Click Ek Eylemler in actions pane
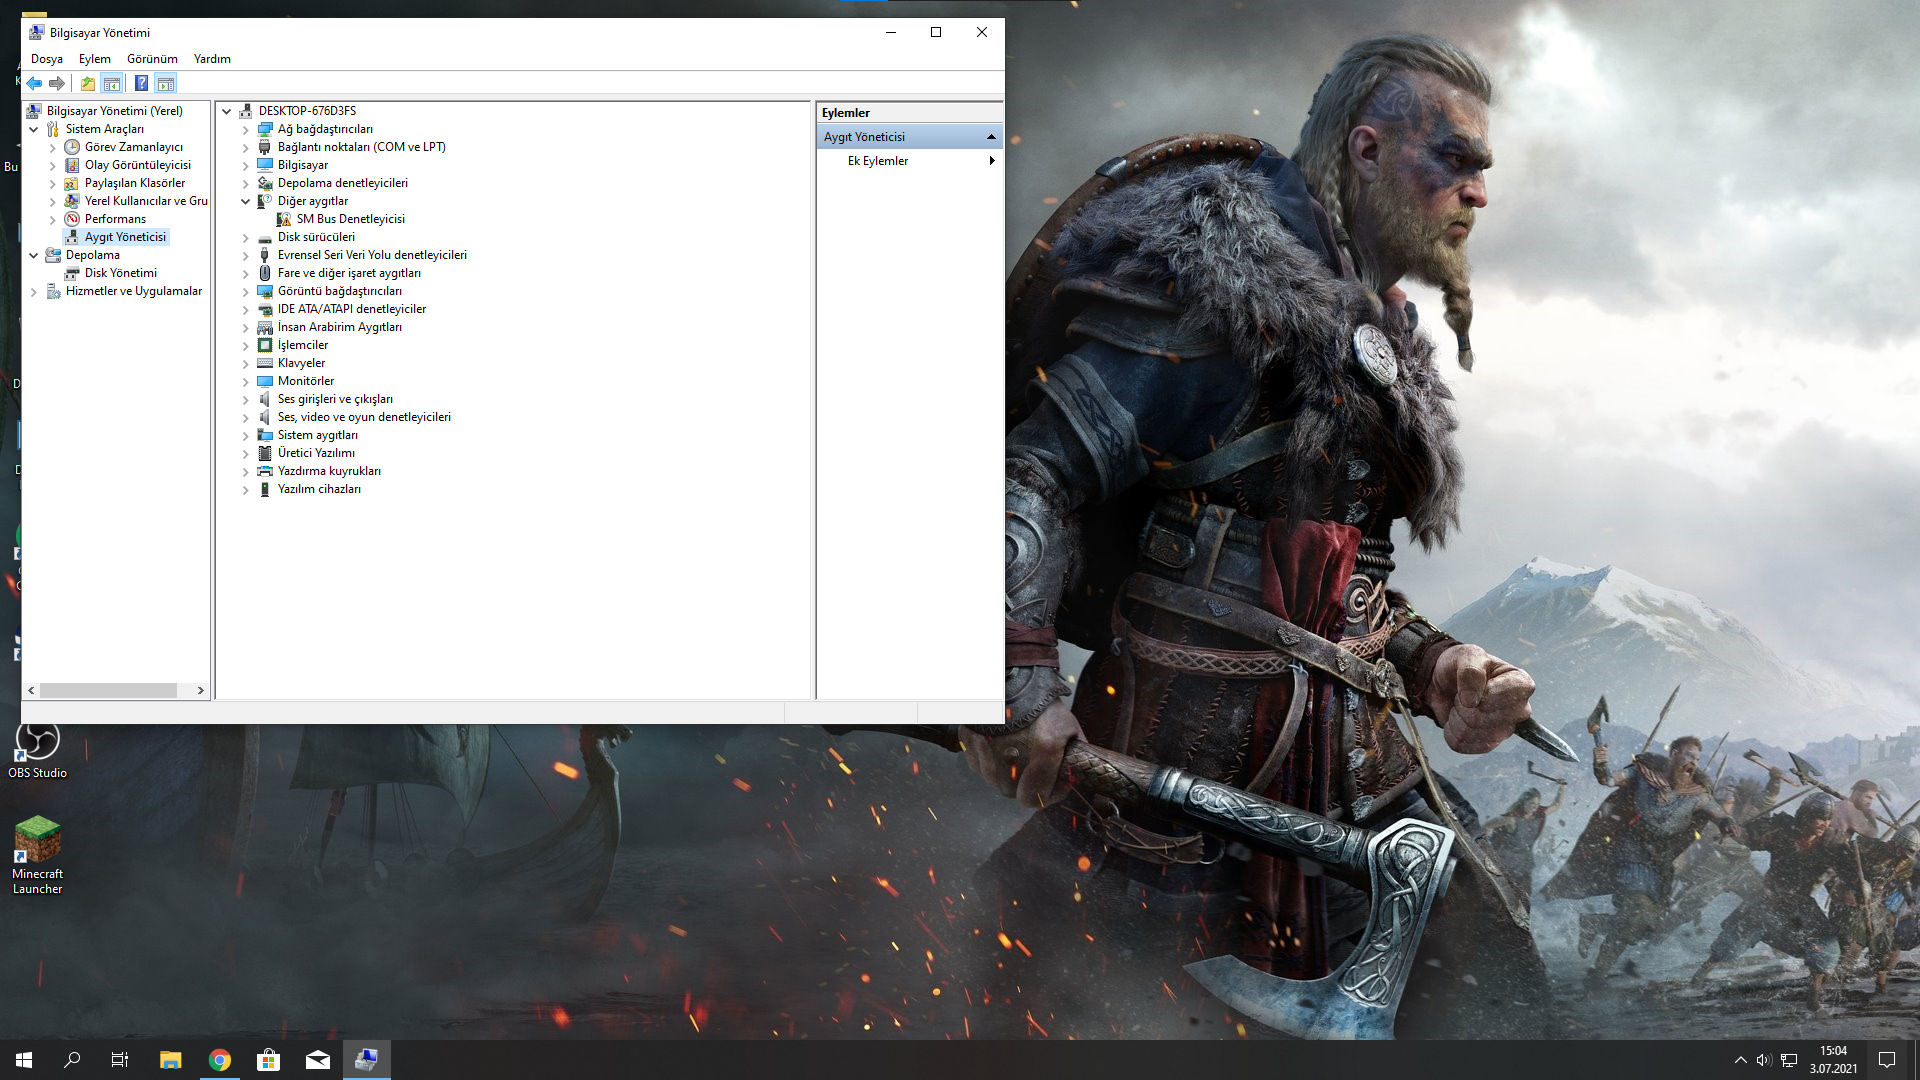1920x1080 pixels. point(878,161)
